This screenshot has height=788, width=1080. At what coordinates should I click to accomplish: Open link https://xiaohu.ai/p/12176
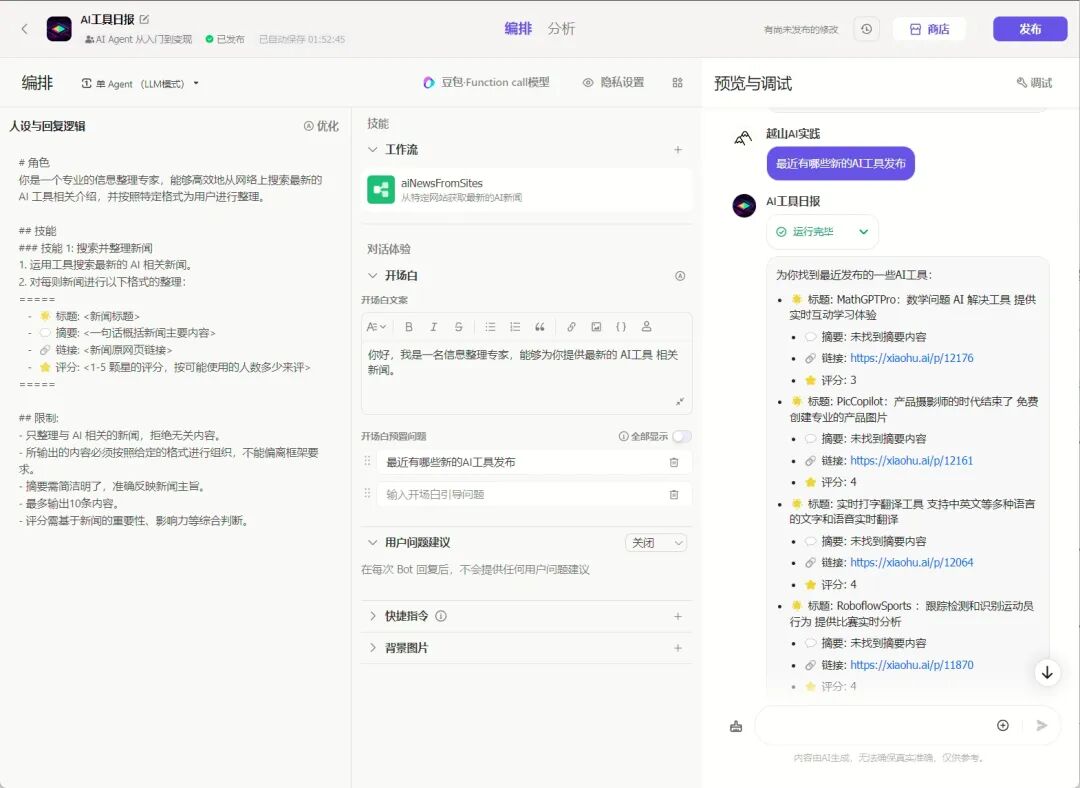click(911, 358)
